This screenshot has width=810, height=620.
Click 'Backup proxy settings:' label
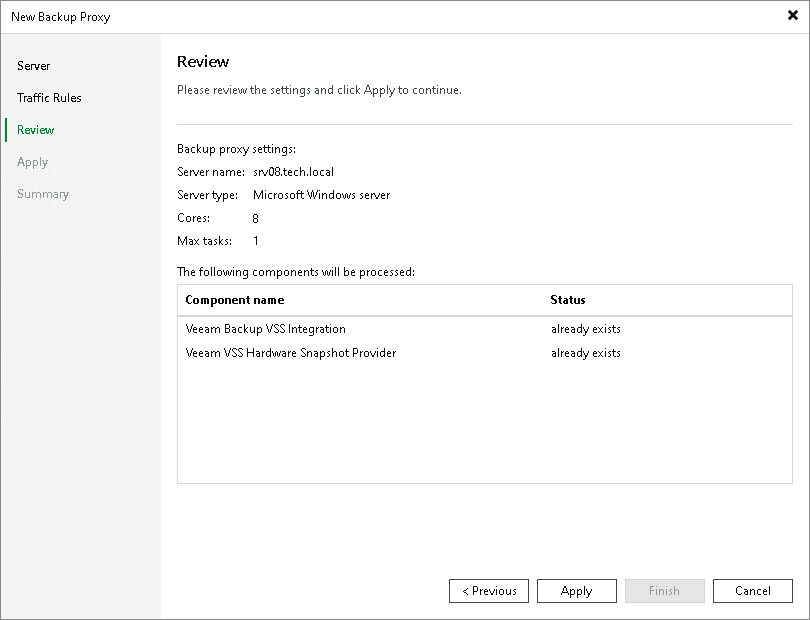(237, 149)
